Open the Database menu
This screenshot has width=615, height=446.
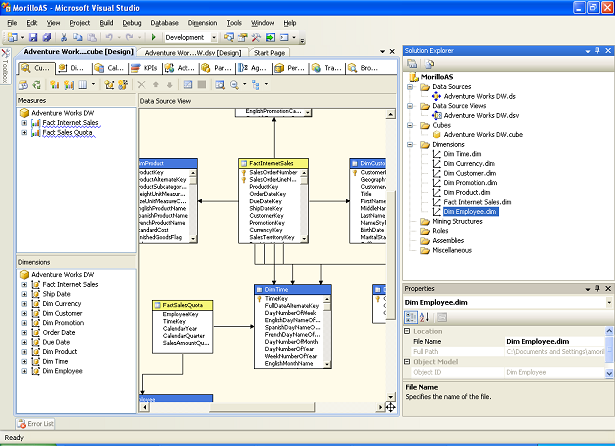[x=165, y=23]
